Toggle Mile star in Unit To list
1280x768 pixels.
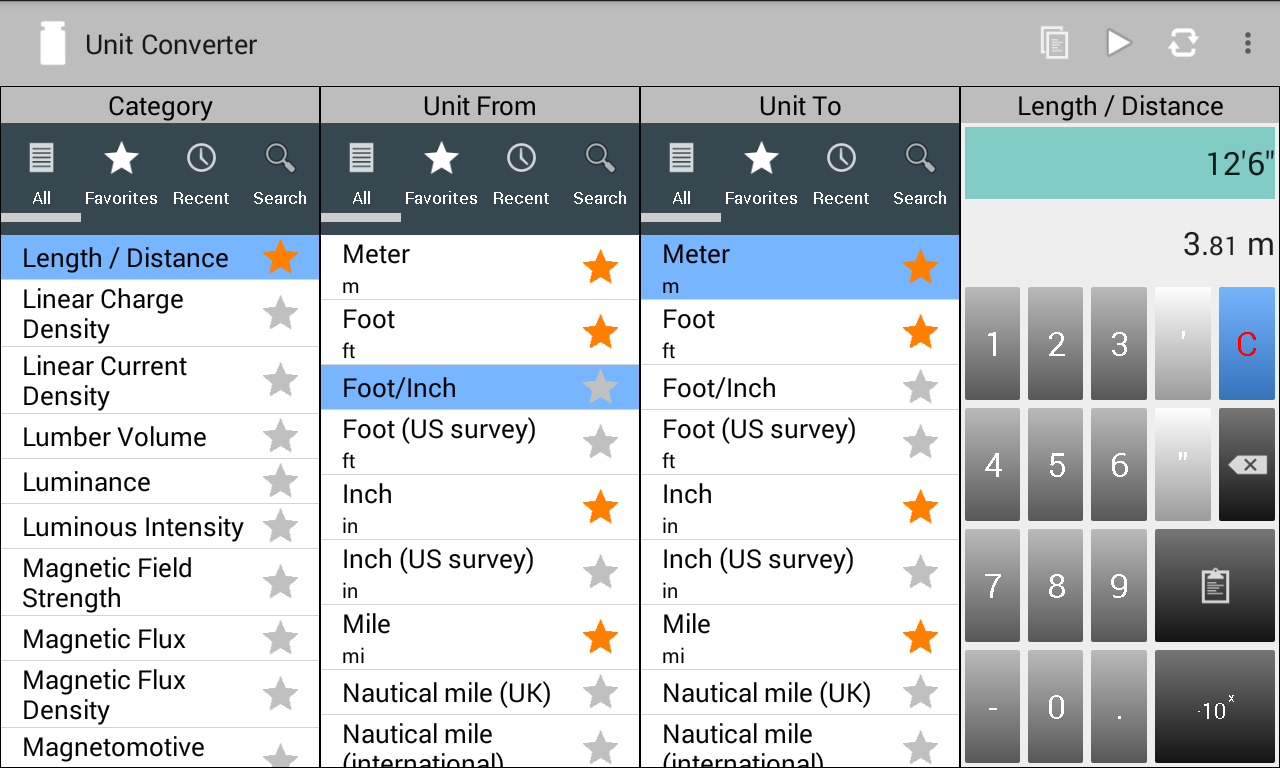(920, 637)
